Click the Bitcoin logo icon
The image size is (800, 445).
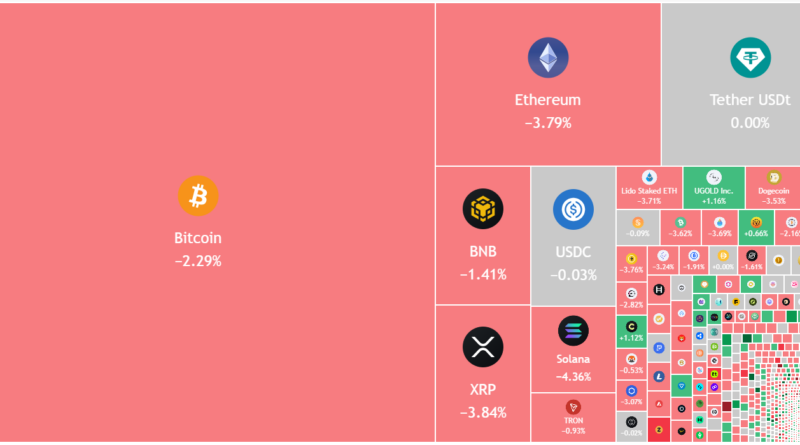[197, 196]
